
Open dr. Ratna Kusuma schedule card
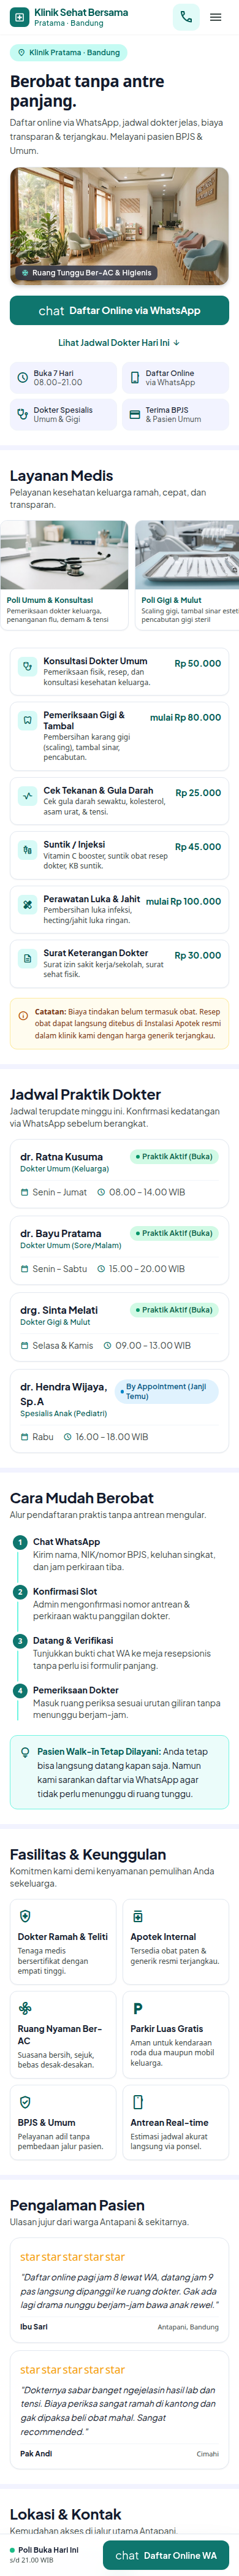pos(119,1174)
